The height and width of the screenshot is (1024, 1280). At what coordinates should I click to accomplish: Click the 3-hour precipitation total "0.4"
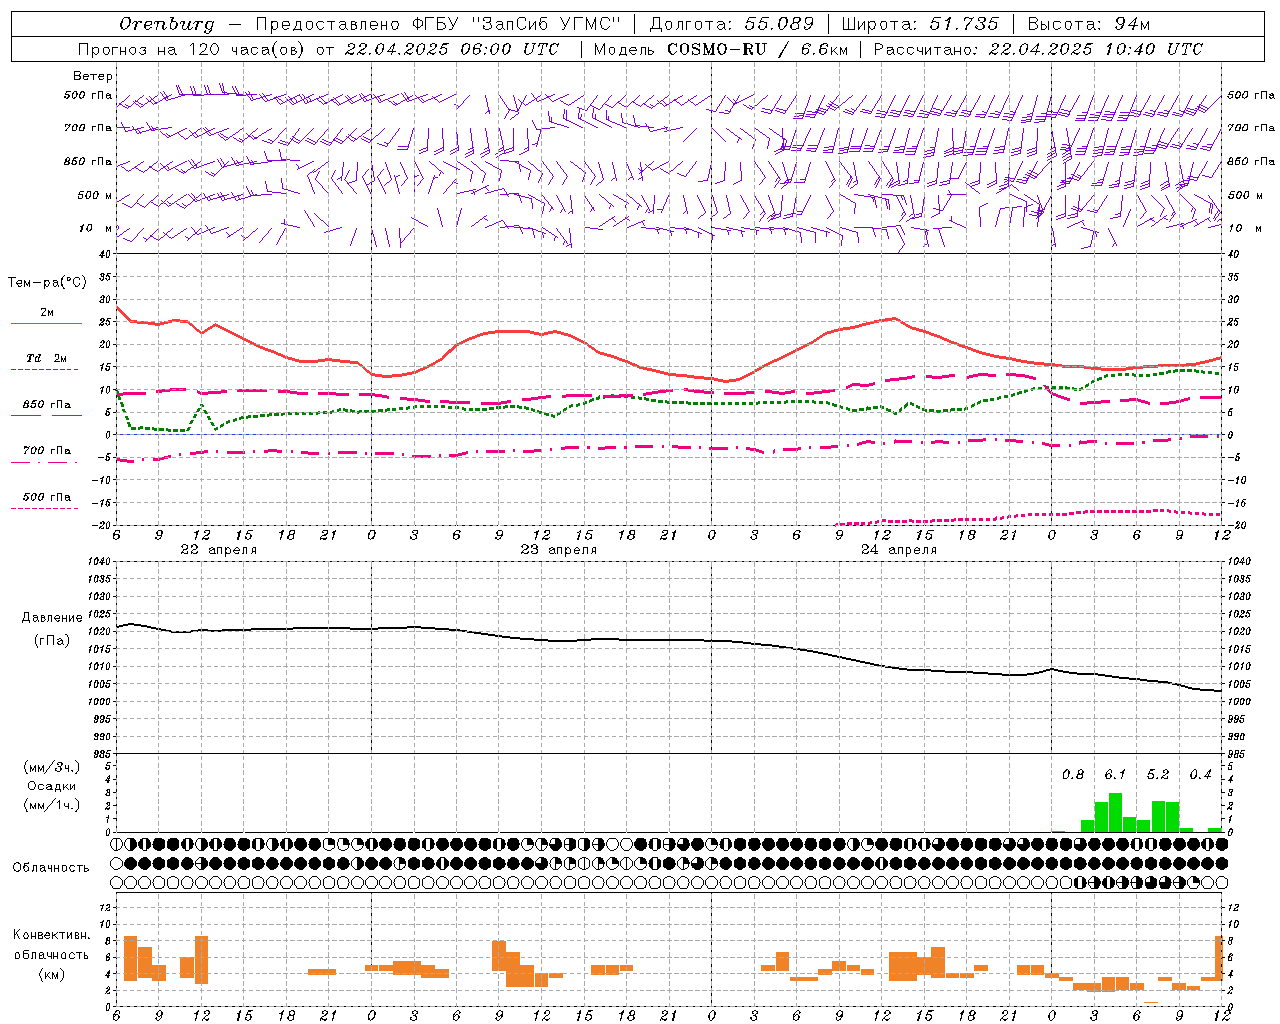pos(1200,775)
